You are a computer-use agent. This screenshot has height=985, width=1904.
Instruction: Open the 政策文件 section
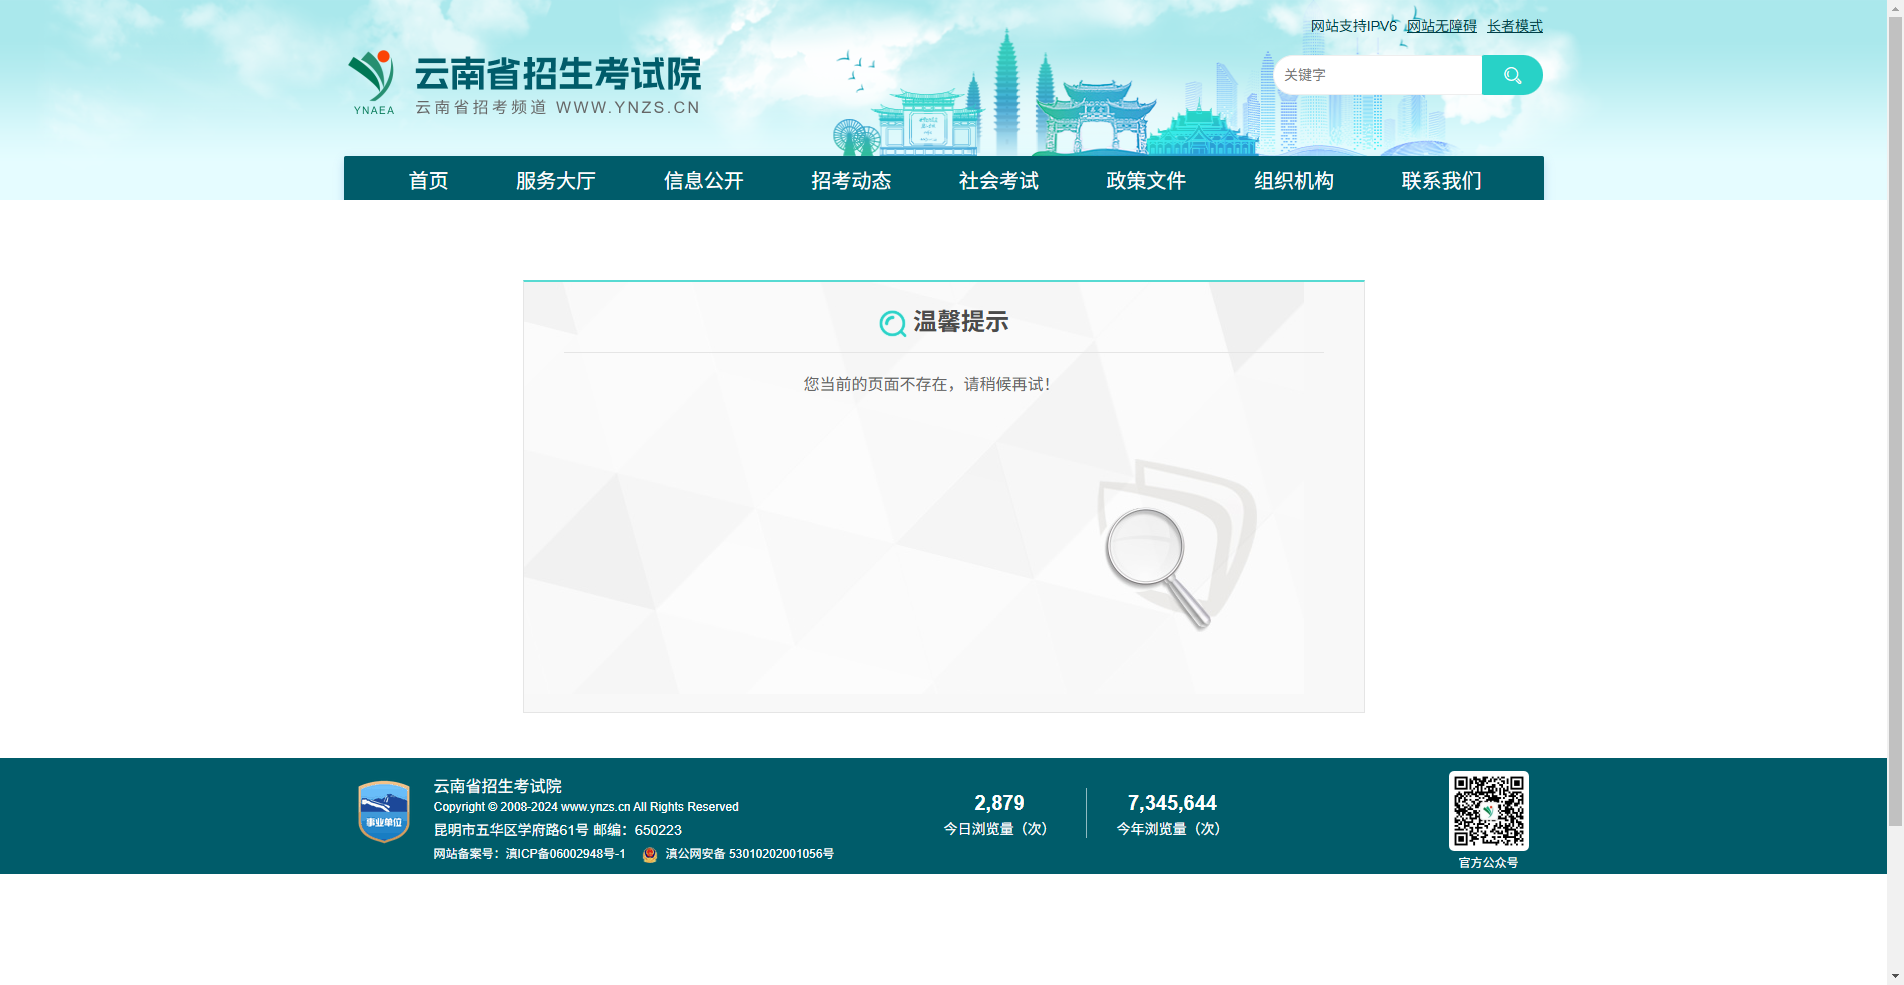[x=1145, y=180]
